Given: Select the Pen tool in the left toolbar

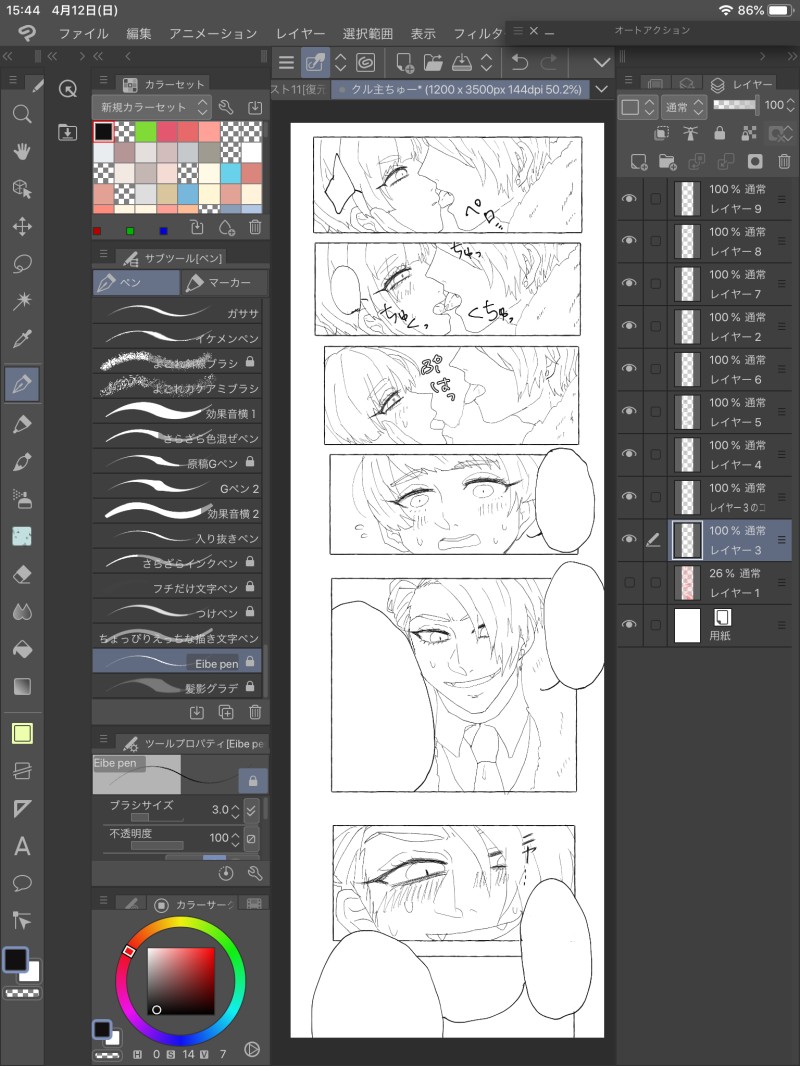Looking at the screenshot, I should click(22, 384).
